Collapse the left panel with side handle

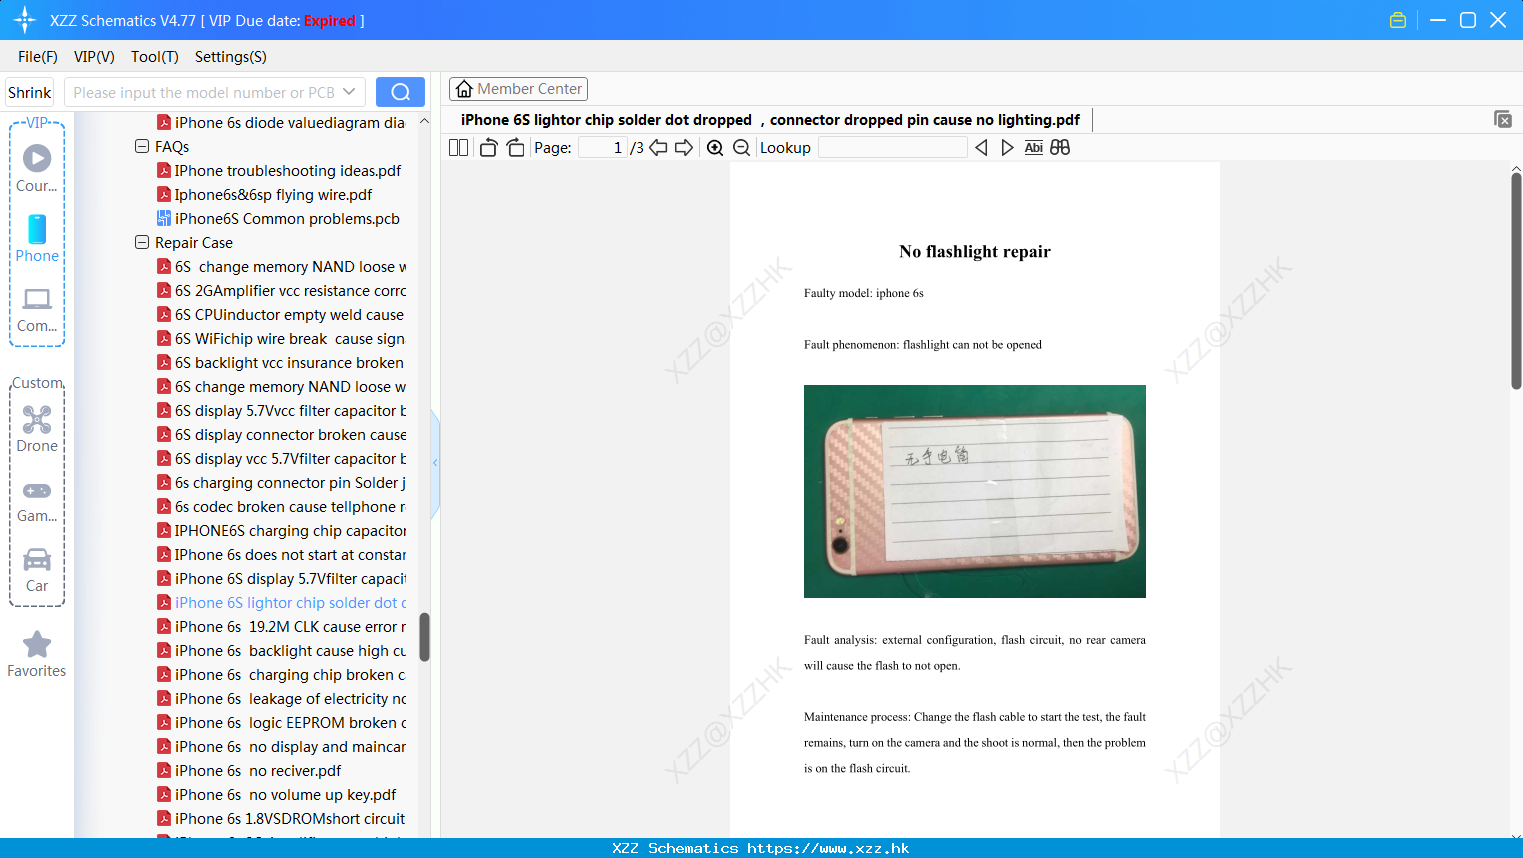(435, 463)
